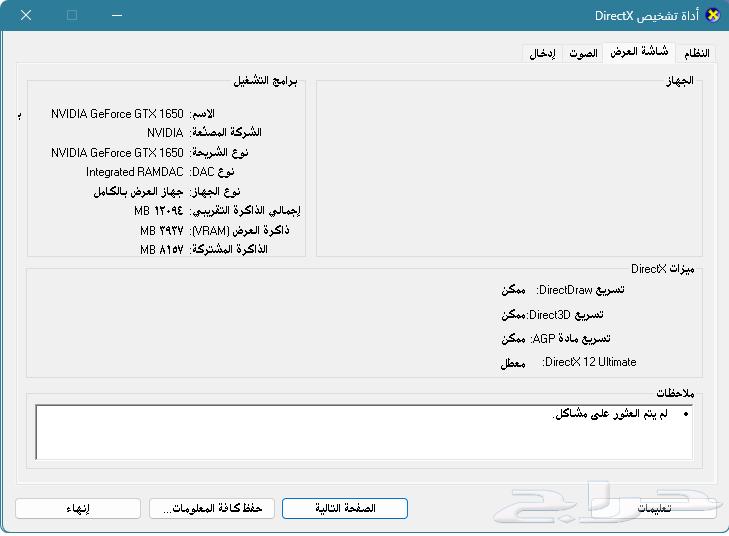Screen dimensions: 729x536
Task: Click the ميزات DirectX group heading
Action: tap(663, 269)
